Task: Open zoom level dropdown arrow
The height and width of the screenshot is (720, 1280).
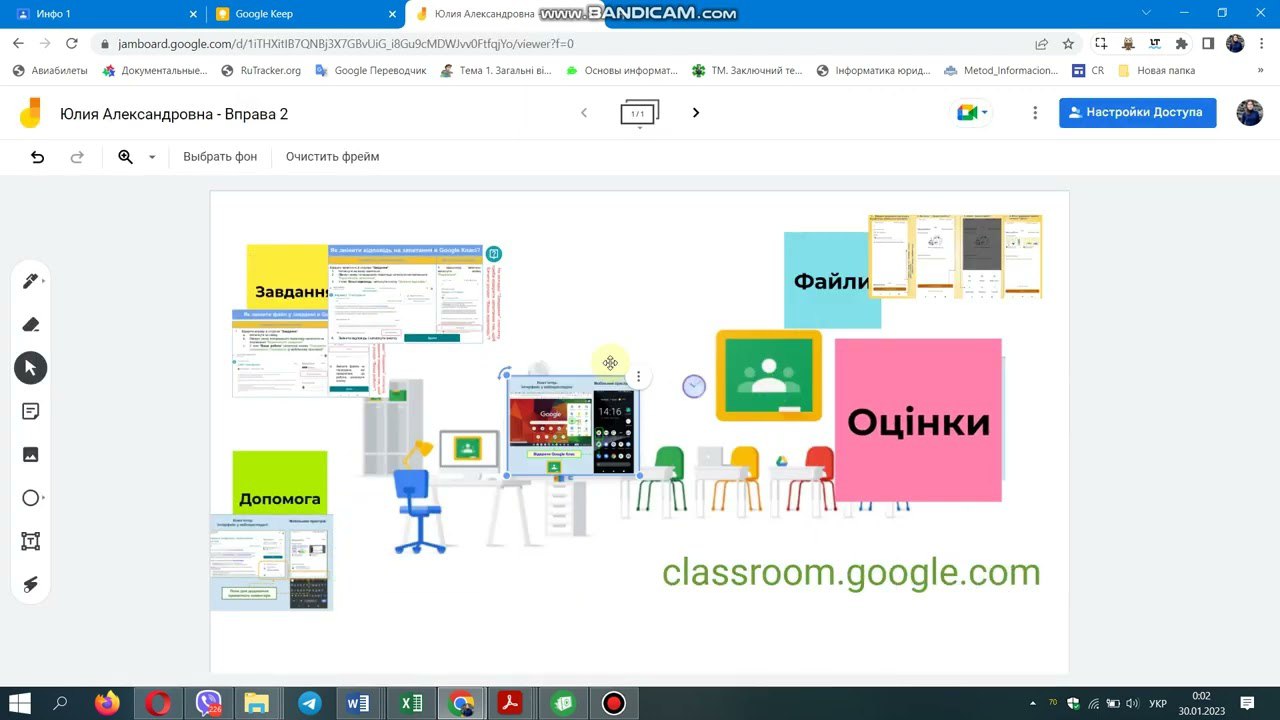Action: [152, 157]
